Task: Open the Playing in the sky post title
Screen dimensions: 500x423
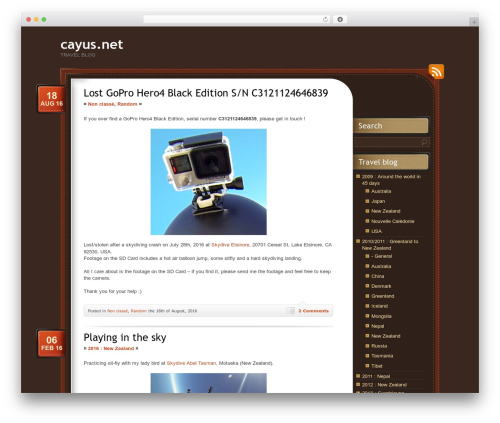Action: [x=125, y=337]
